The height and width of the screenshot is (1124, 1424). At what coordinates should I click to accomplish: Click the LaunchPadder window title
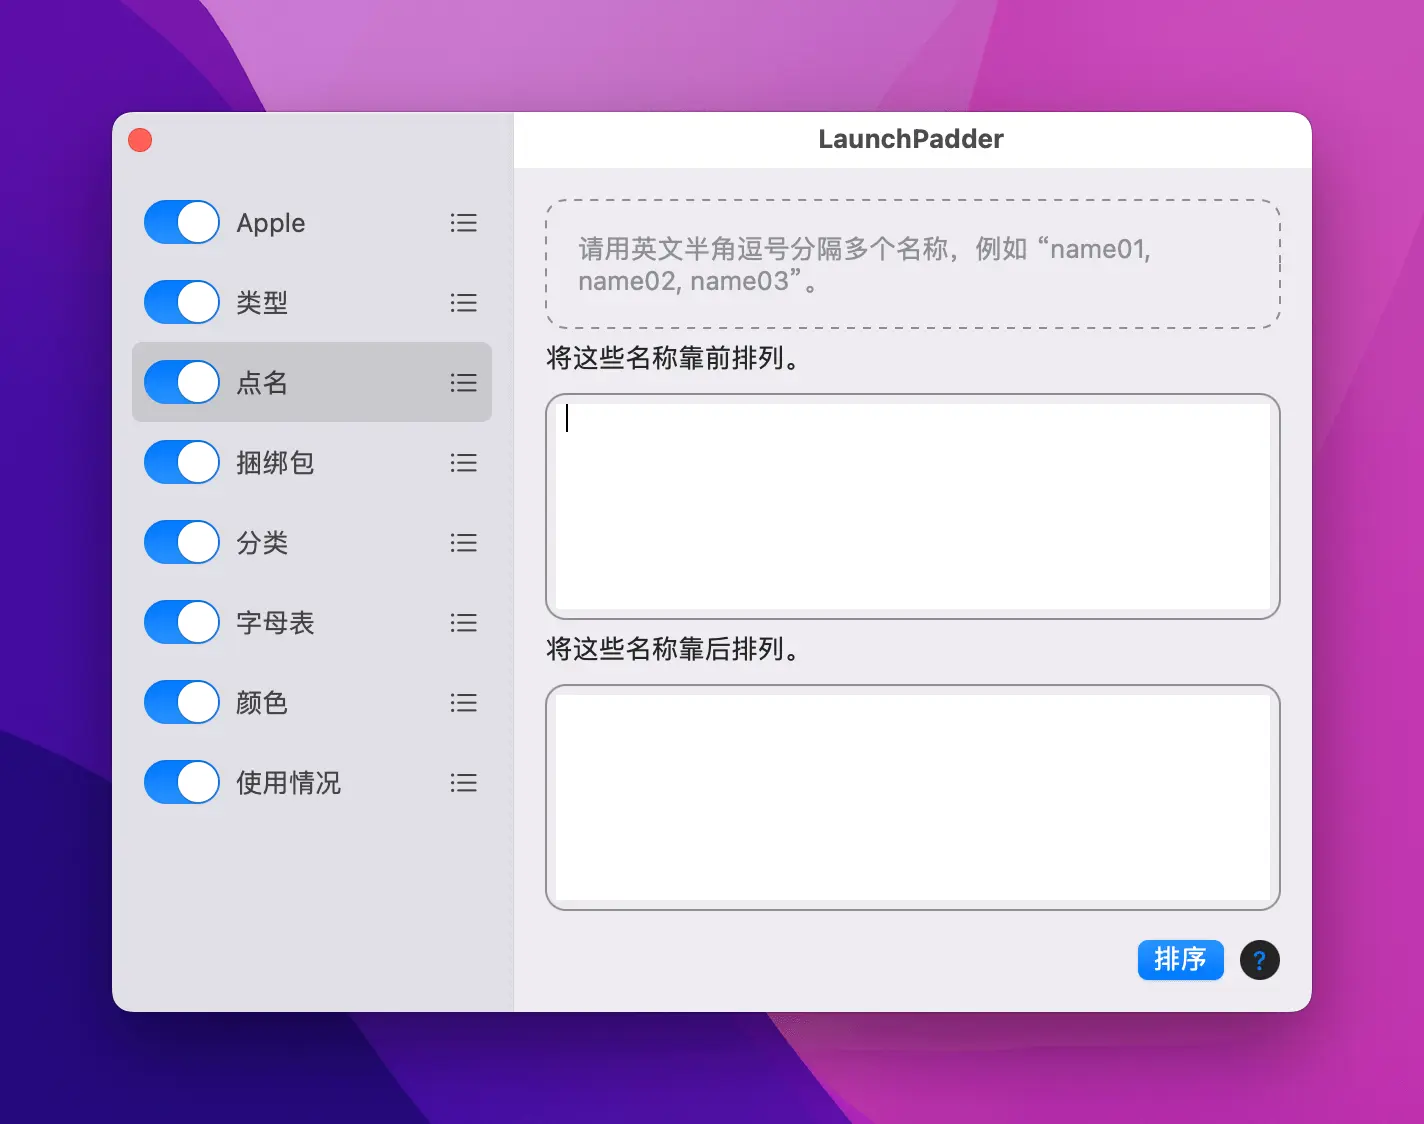click(x=911, y=139)
